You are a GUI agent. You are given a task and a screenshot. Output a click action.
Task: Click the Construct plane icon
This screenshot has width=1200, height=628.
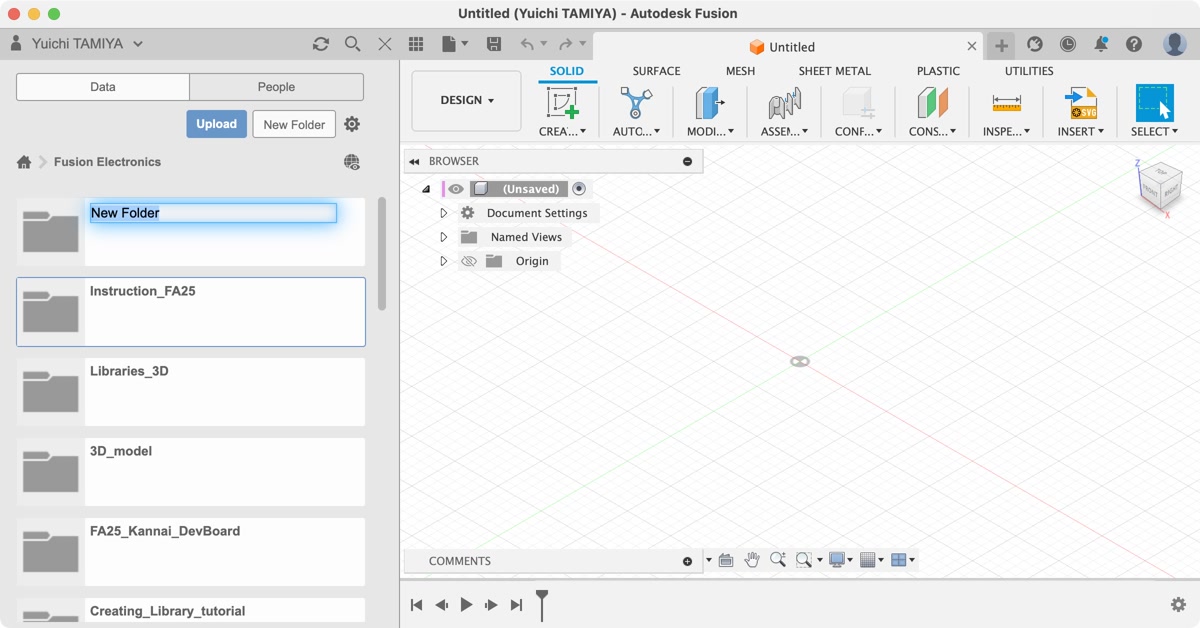click(x=932, y=103)
